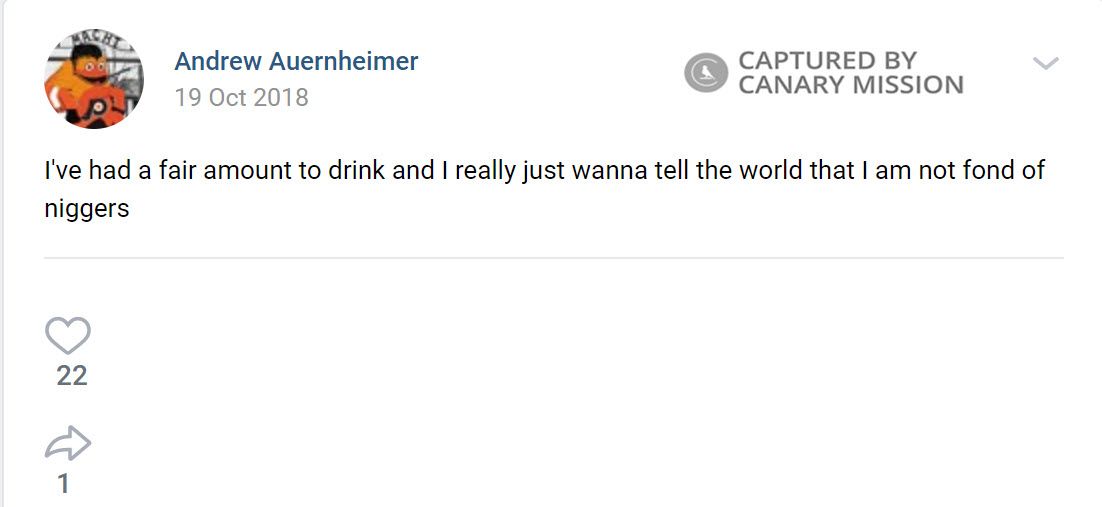This screenshot has width=1102, height=507.
Task: Click the "CAPTURED BY" watermark text
Action: point(827,60)
